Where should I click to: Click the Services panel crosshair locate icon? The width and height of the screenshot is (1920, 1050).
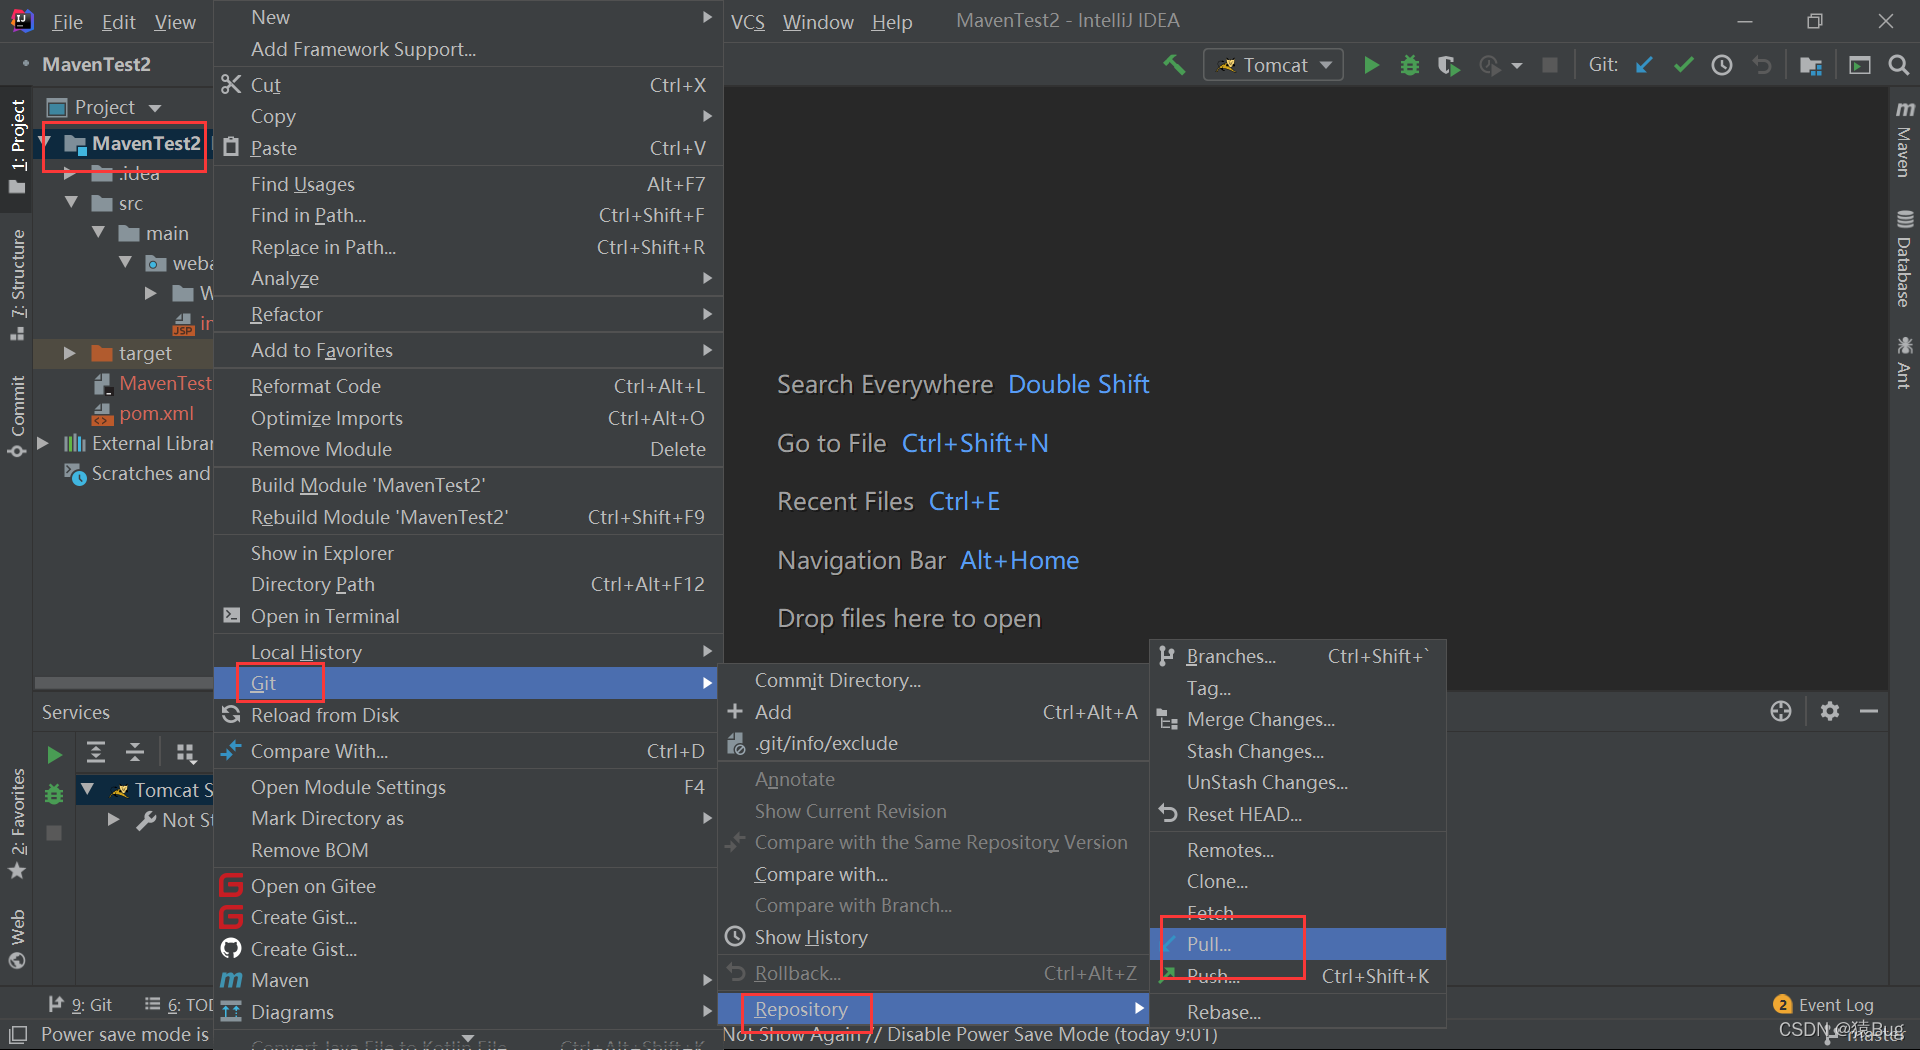[1781, 711]
